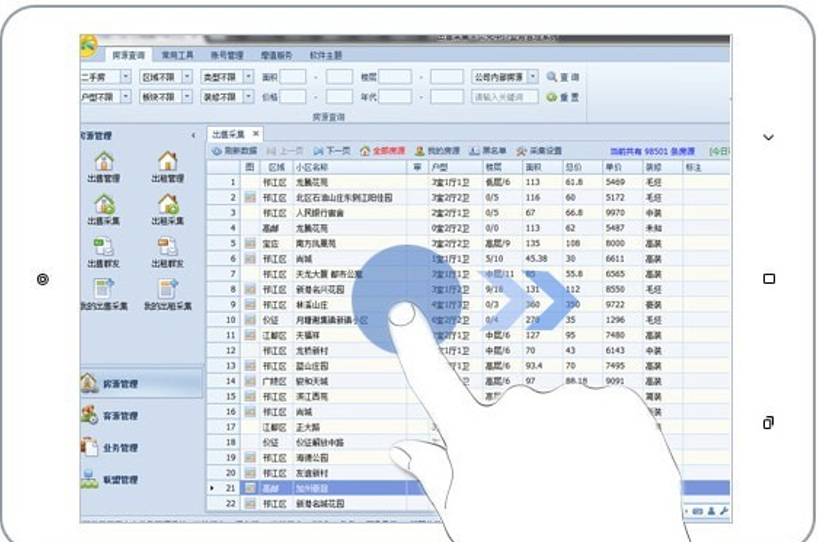818x542 pixels.
Task: Collapse the 房源管理 side panel arrow
Action: [x=193, y=136]
